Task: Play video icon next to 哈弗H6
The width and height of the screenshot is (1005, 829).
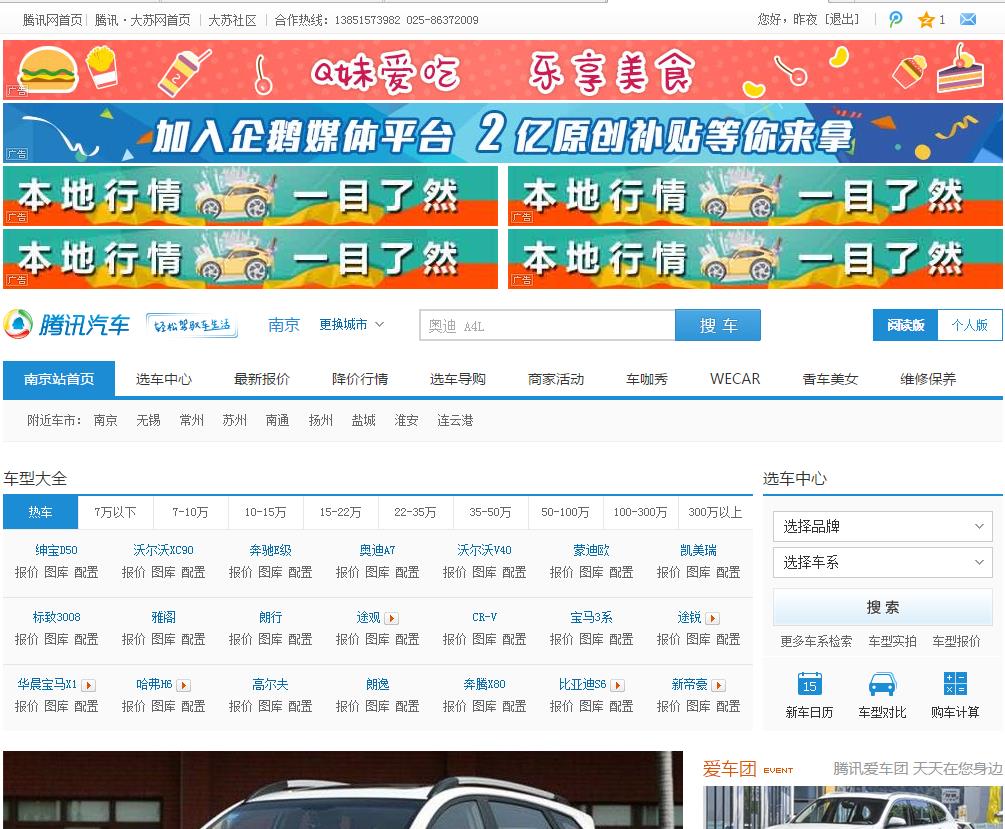Action: click(x=183, y=685)
